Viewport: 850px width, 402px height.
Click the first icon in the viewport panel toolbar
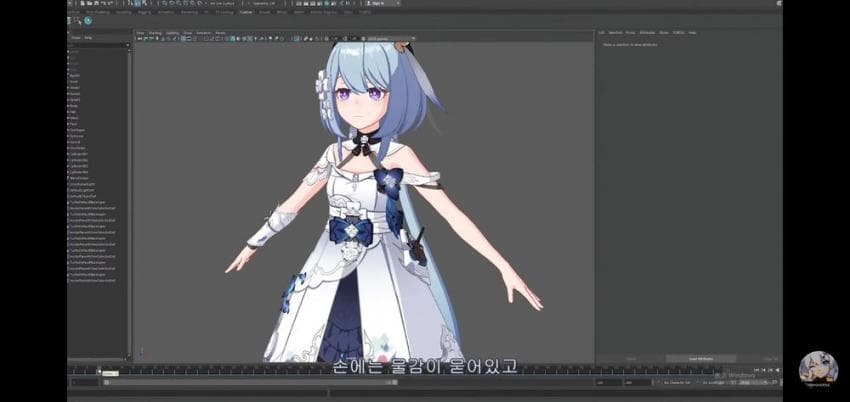(139, 40)
